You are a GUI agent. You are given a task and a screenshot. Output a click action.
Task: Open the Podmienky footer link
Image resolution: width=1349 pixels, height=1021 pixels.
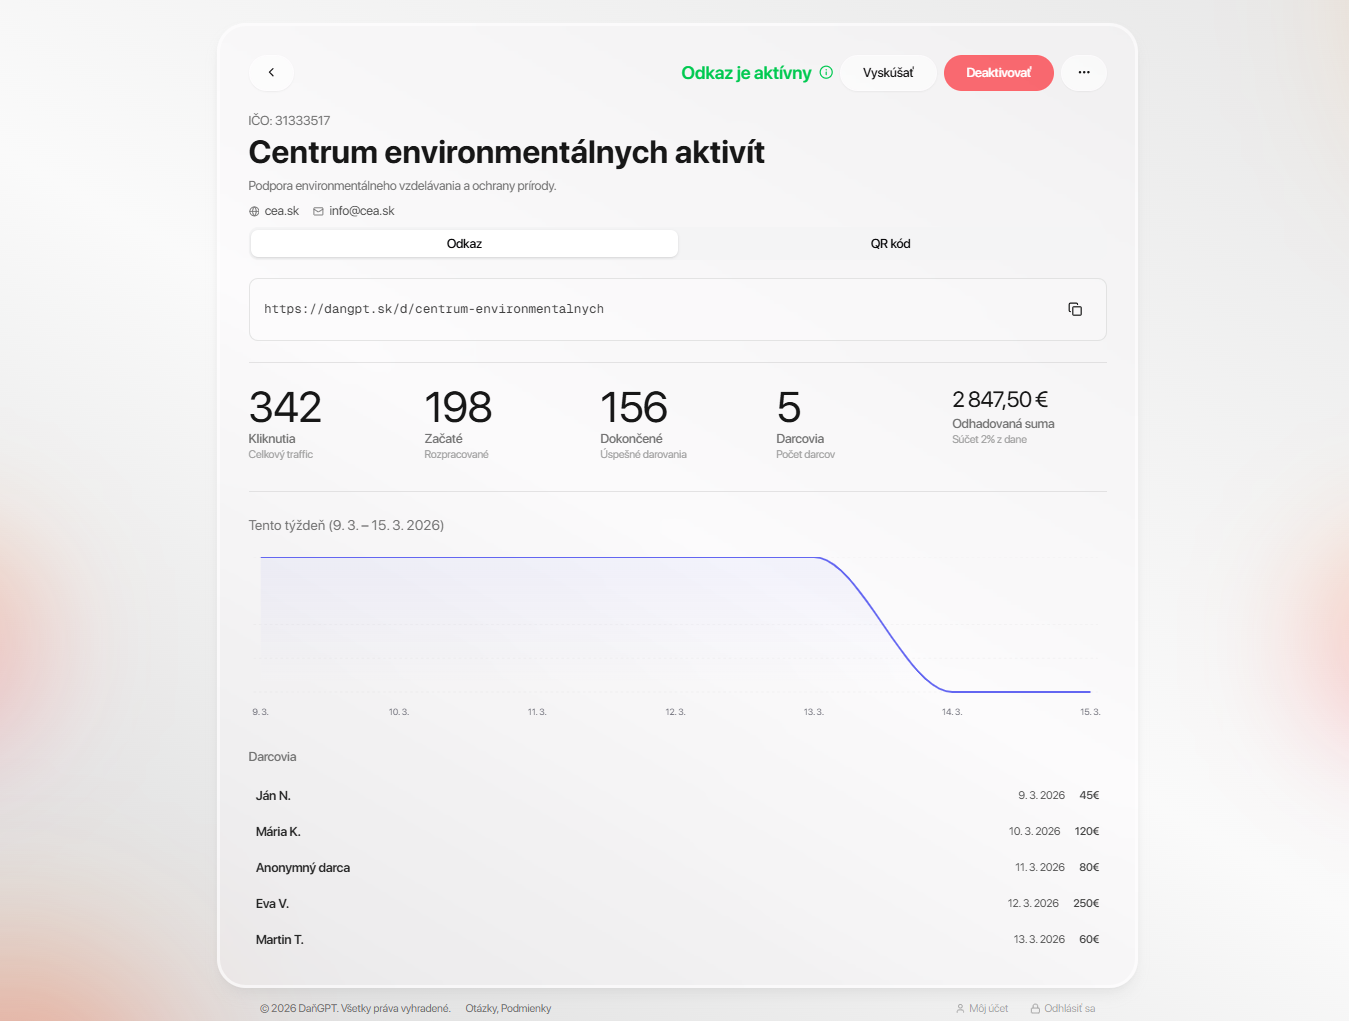click(x=527, y=1009)
